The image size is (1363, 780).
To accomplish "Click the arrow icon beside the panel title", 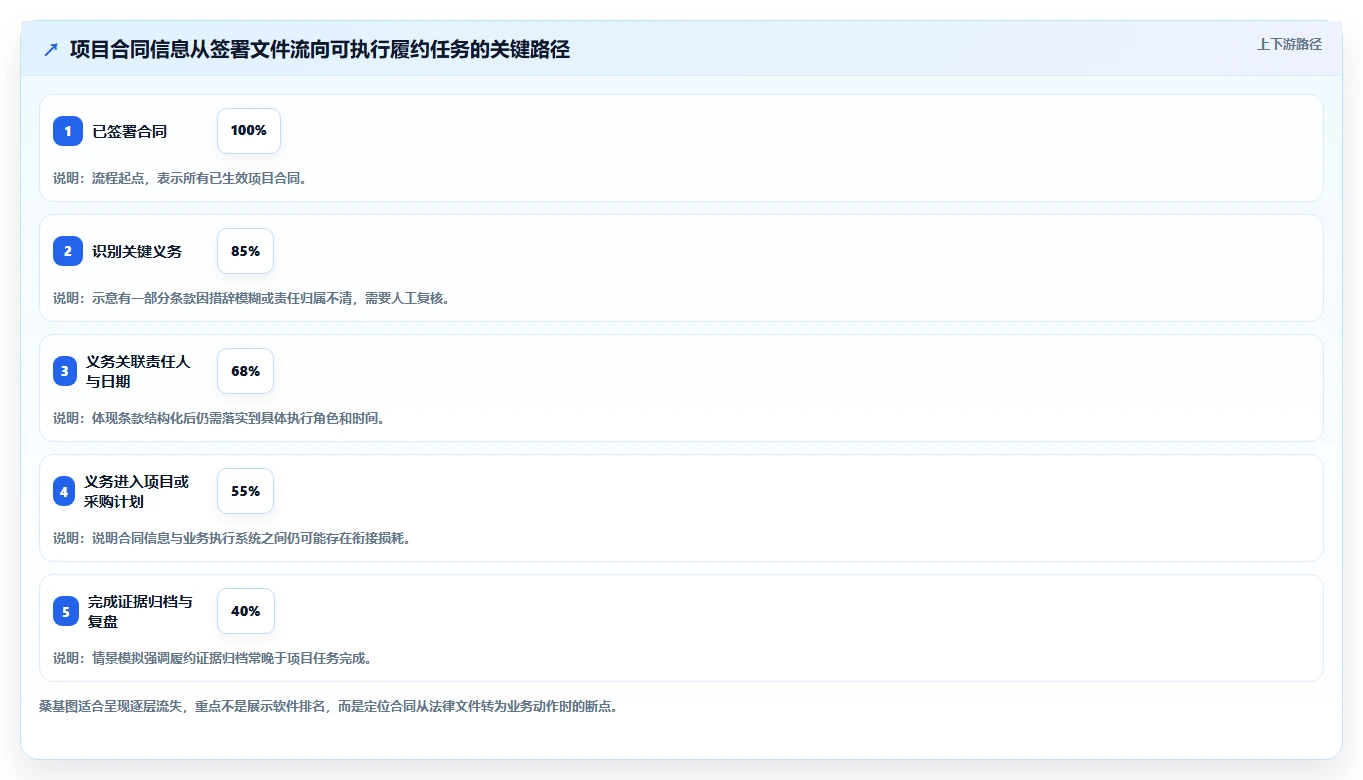I will pos(50,49).
